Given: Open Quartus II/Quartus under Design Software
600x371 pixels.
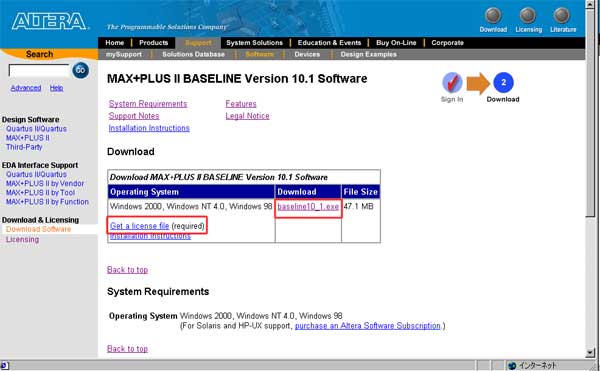Looking at the screenshot, I should 36,129.
